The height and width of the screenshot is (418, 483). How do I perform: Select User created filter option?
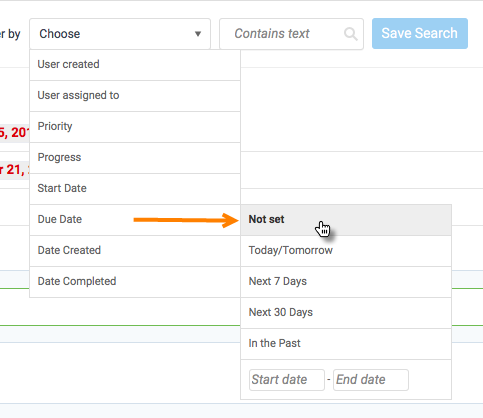pyautogui.click(x=135, y=65)
